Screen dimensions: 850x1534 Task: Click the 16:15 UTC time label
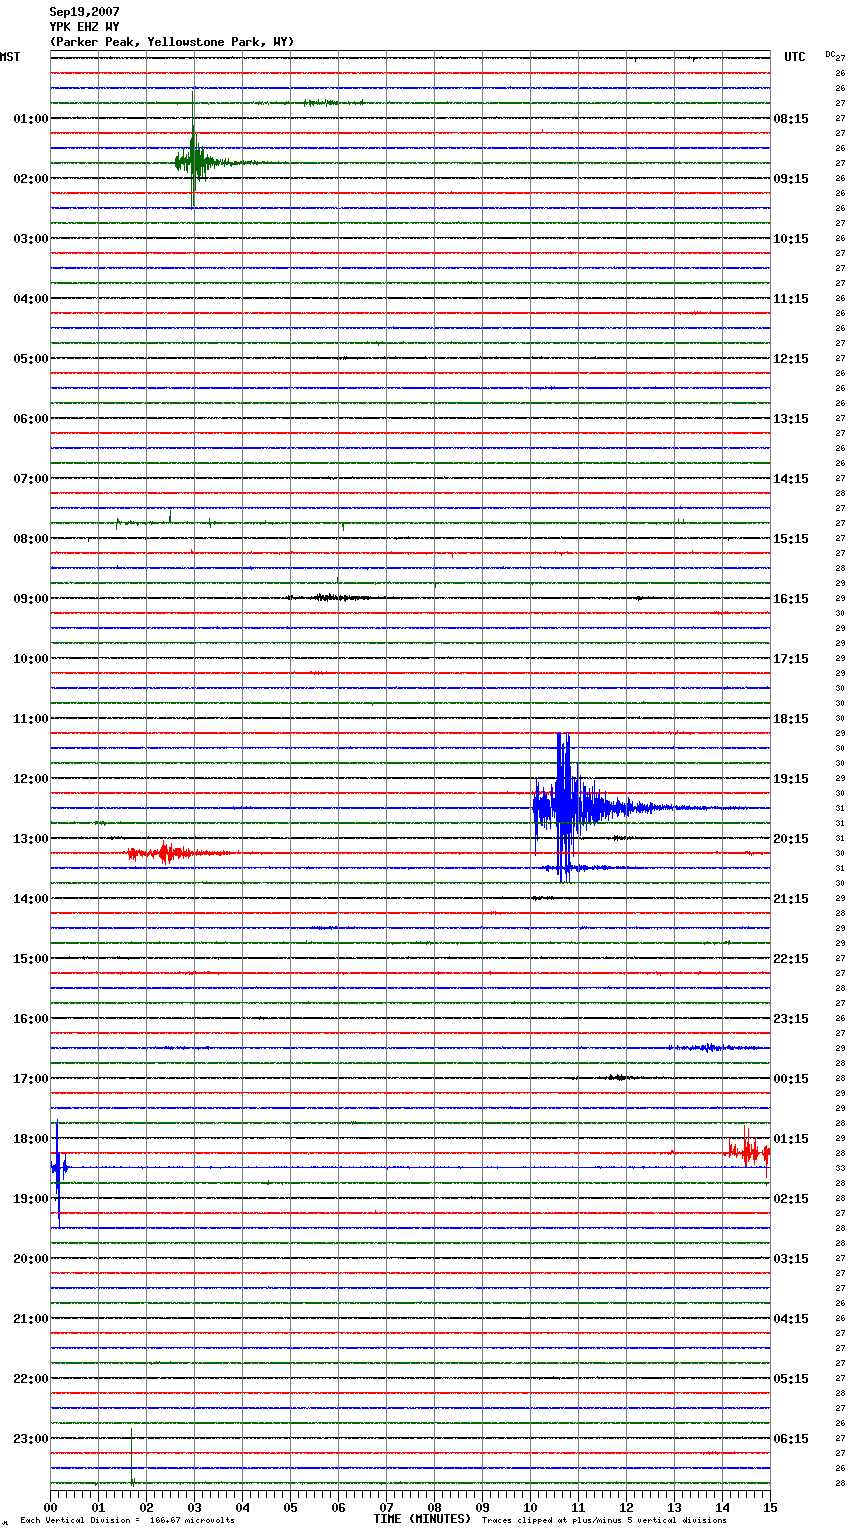[791, 599]
